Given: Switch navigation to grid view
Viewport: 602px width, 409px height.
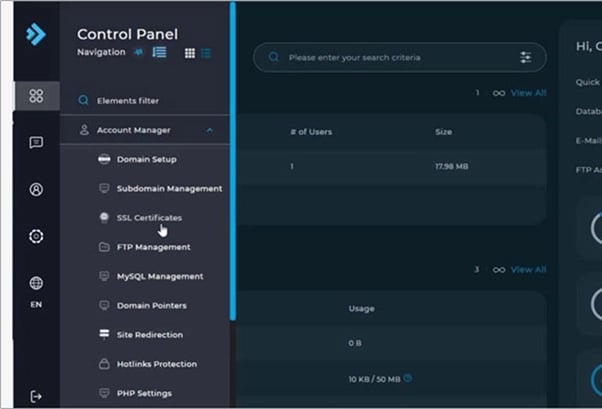Looking at the screenshot, I should coord(190,53).
